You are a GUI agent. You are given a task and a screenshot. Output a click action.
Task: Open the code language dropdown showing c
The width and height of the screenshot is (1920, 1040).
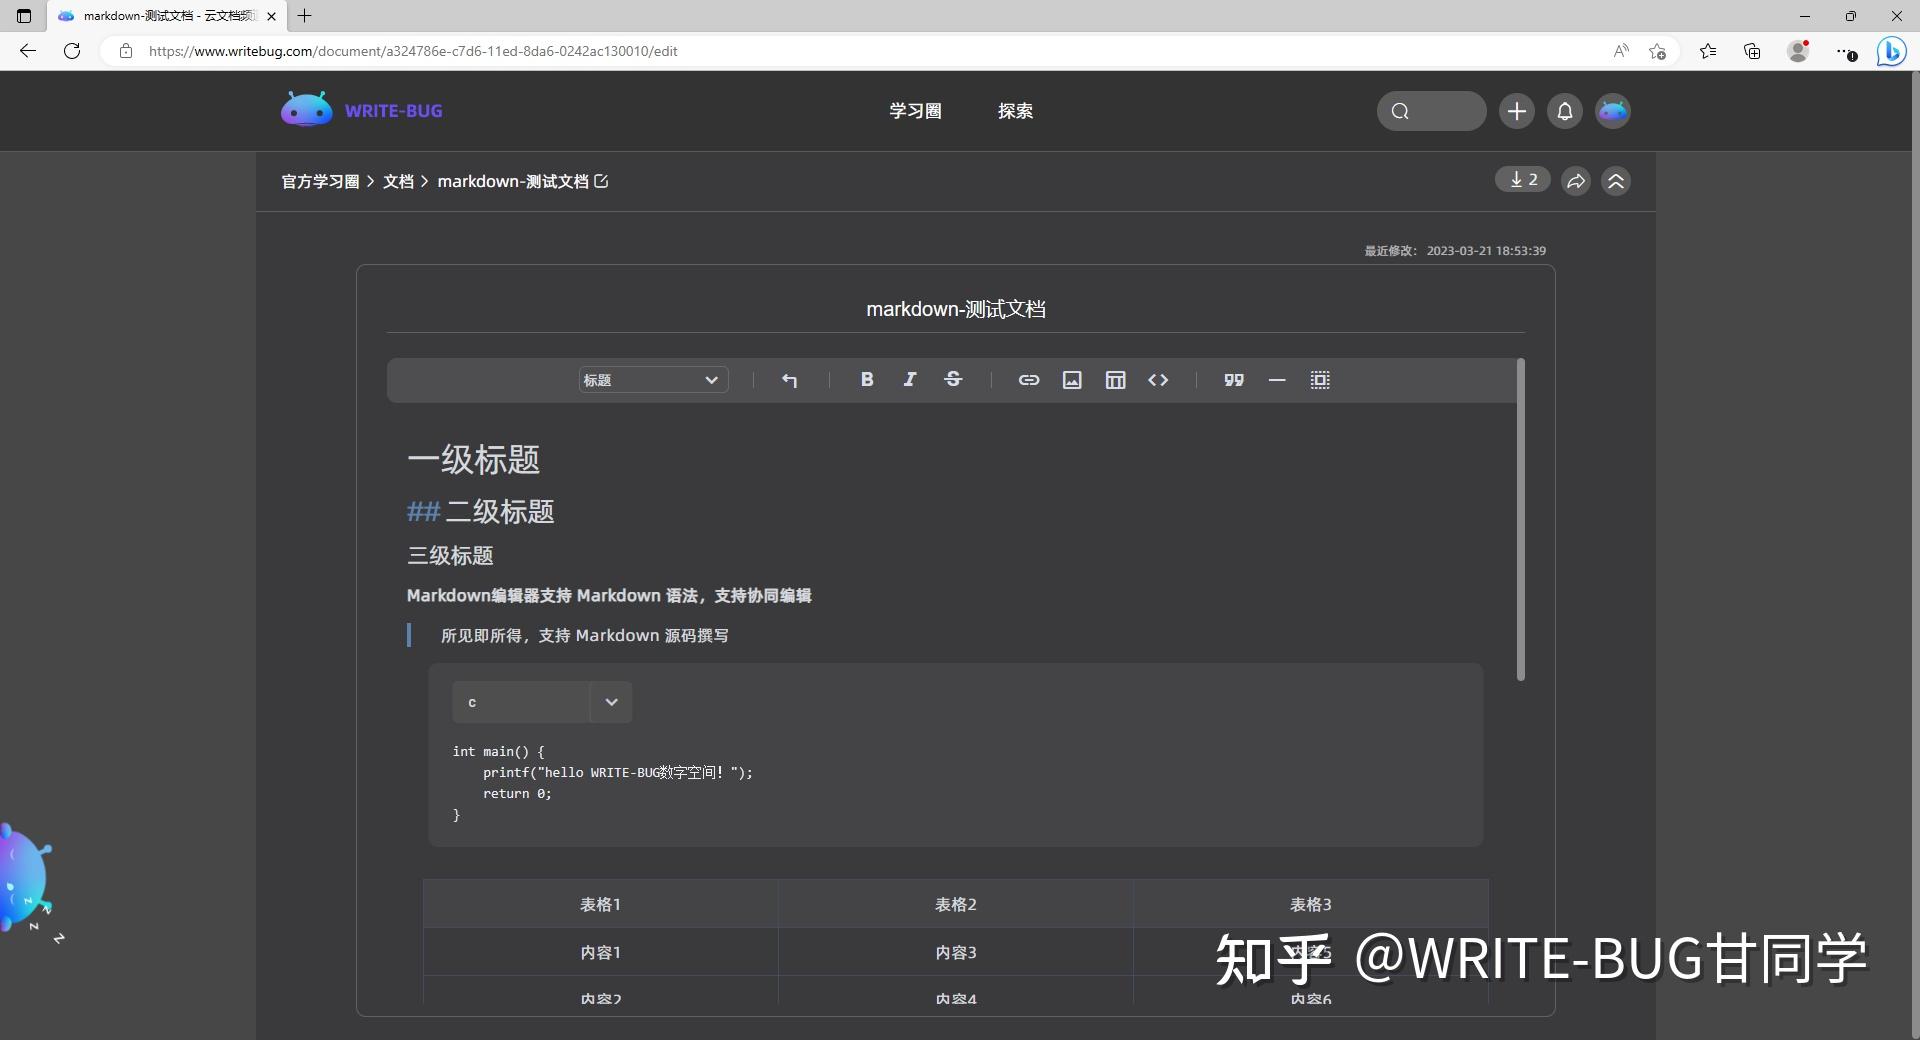point(542,702)
